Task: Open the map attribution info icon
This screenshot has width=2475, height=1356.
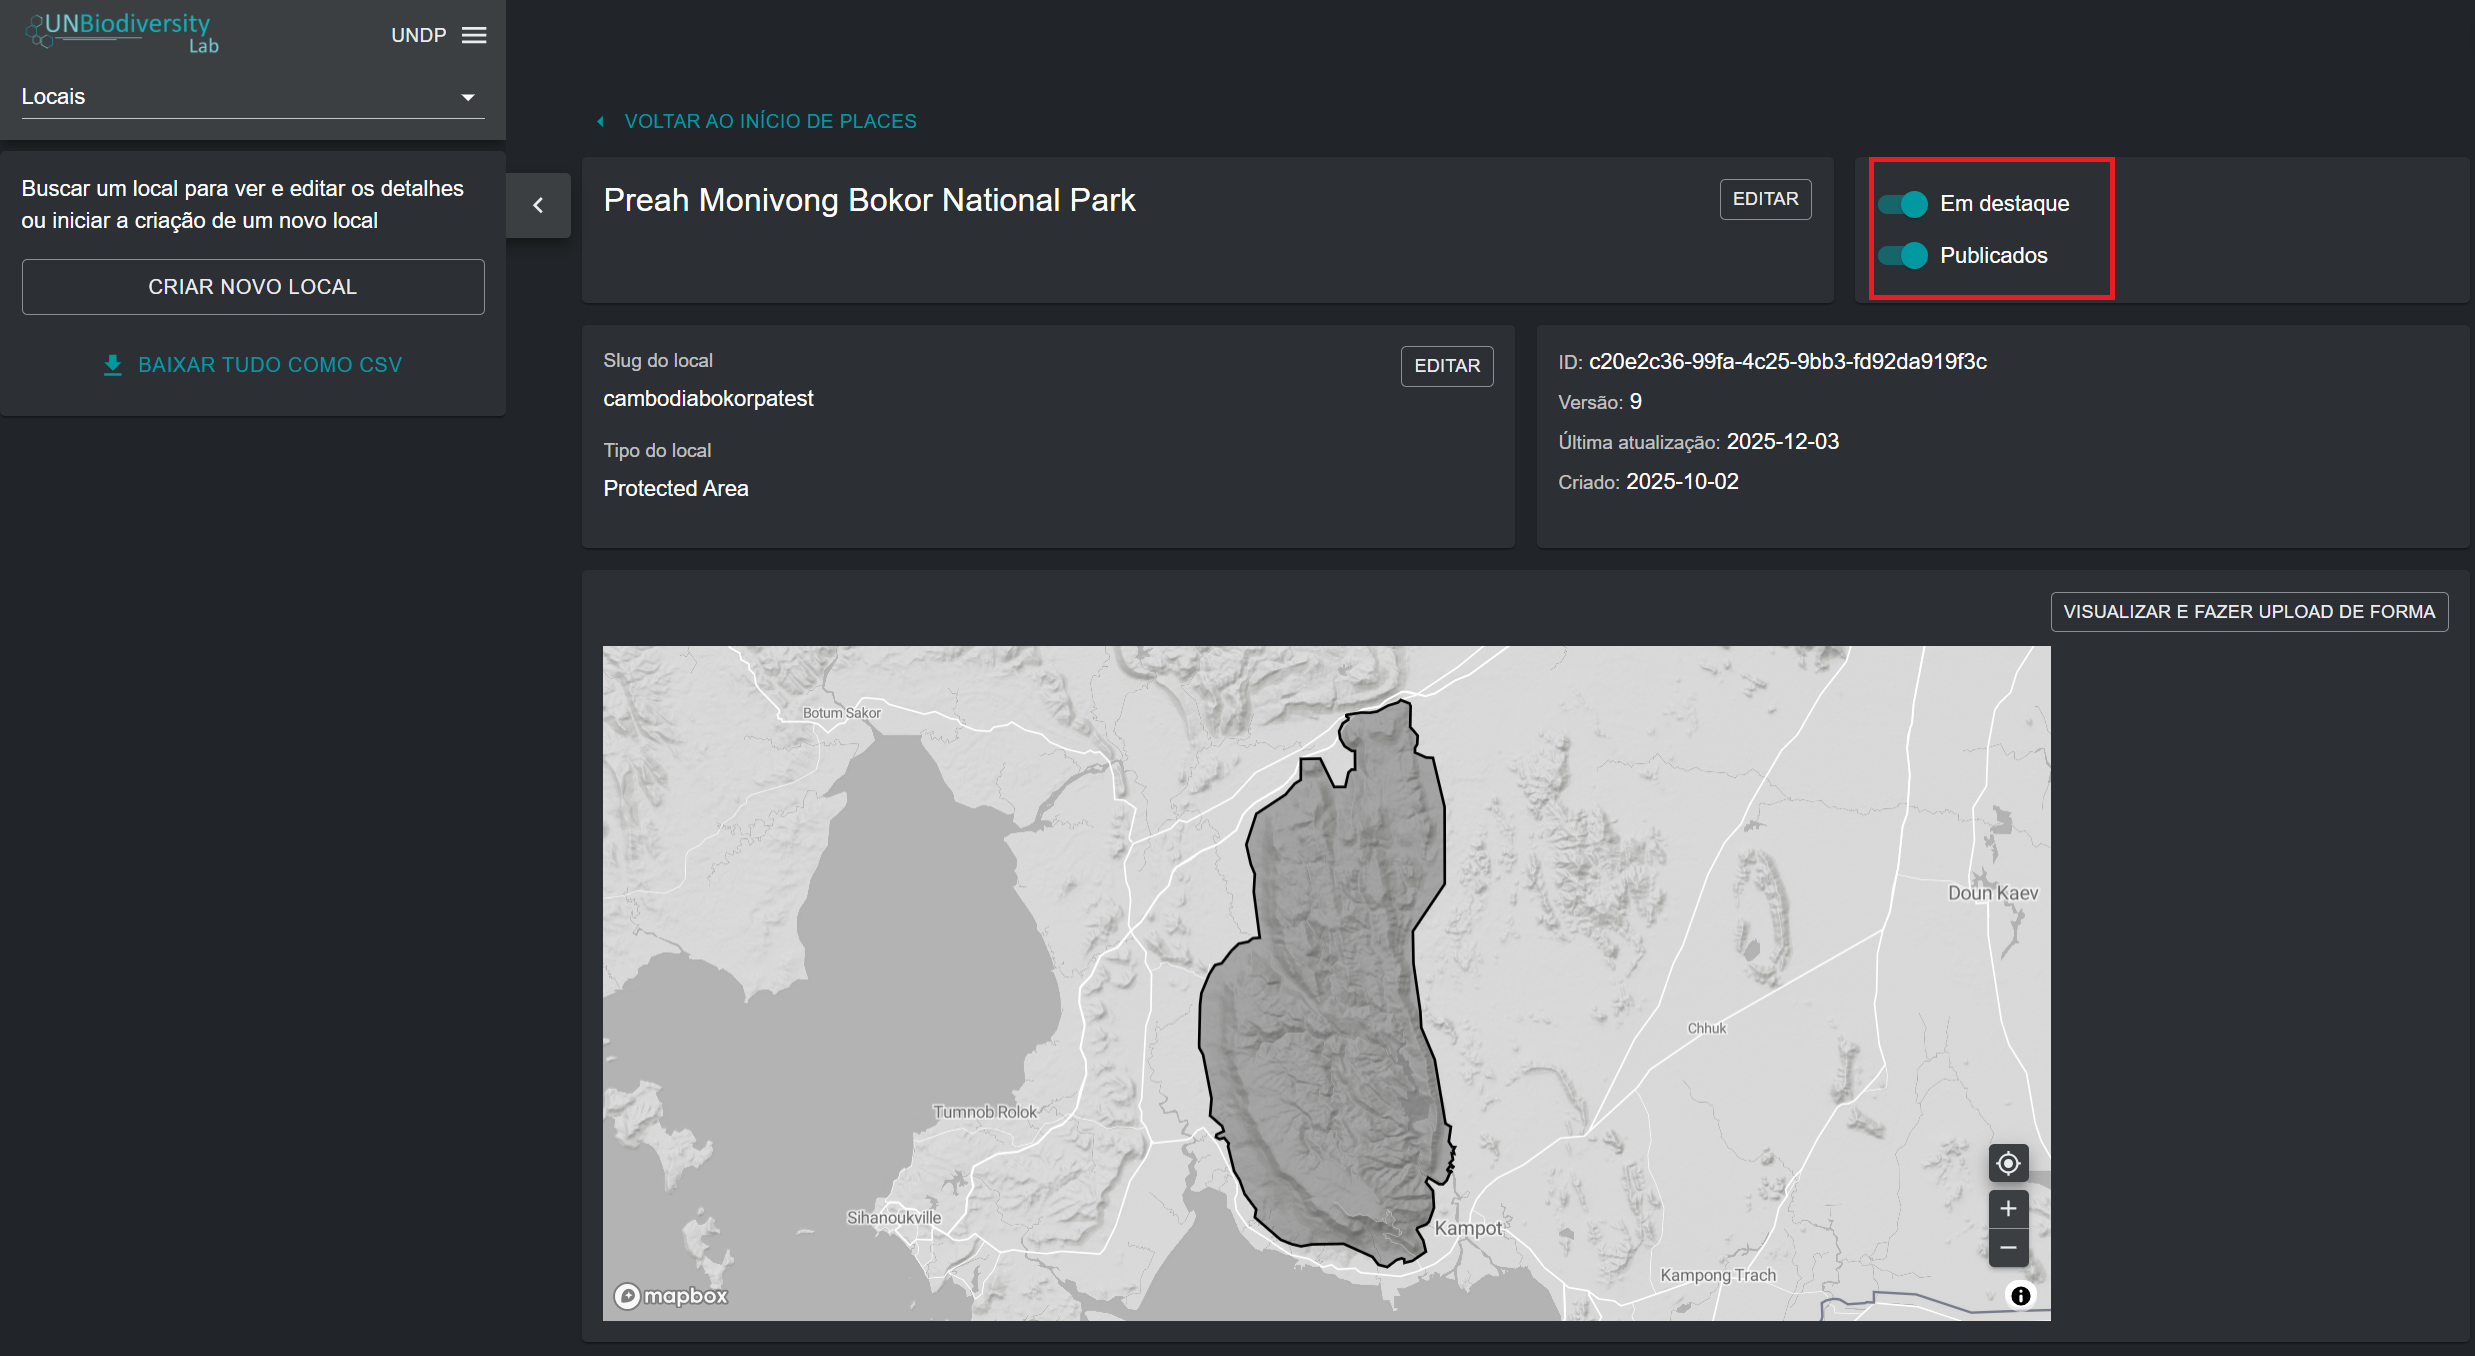Action: [2020, 1296]
